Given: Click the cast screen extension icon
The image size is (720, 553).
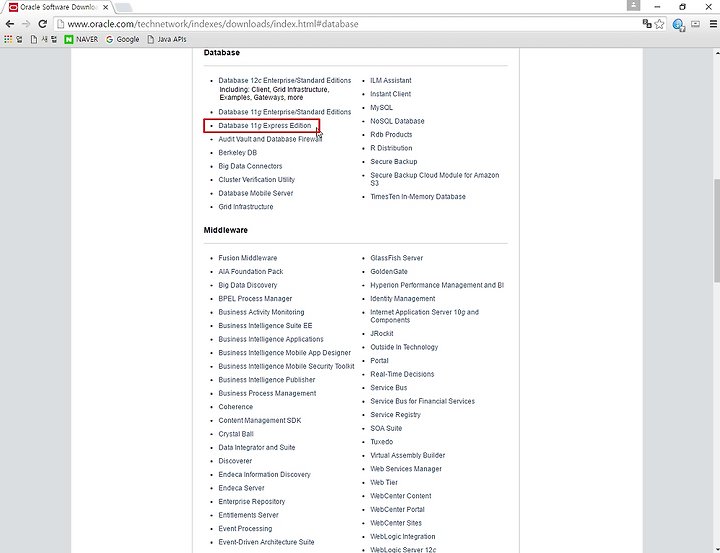Looking at the screenshot, I should click(x=696, y=24).
